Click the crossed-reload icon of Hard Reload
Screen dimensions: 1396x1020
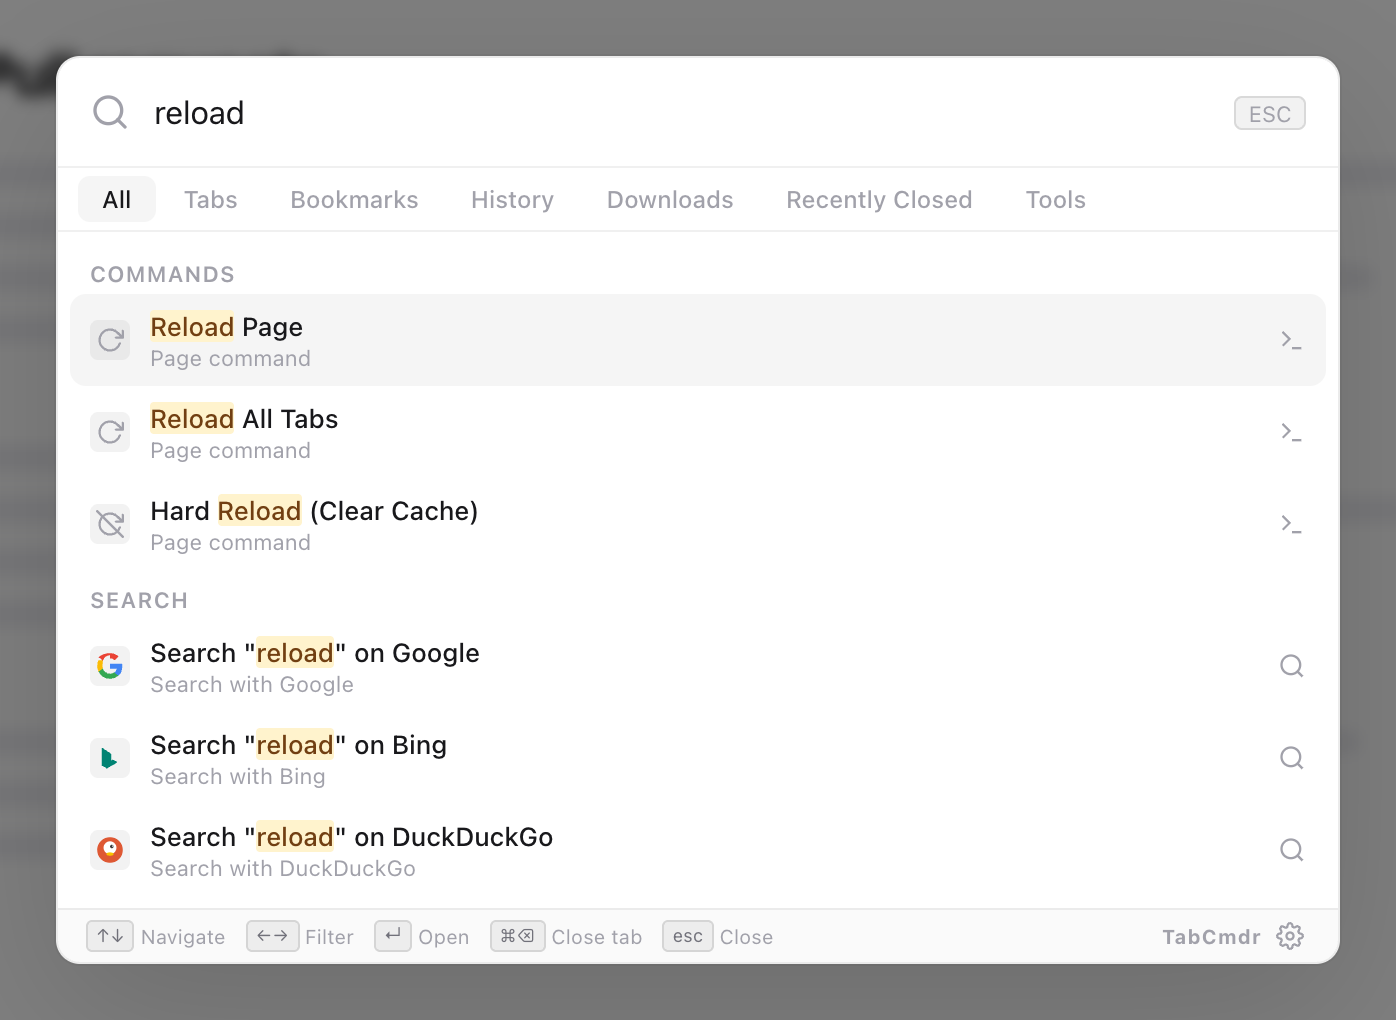click(x=110, y=524)
